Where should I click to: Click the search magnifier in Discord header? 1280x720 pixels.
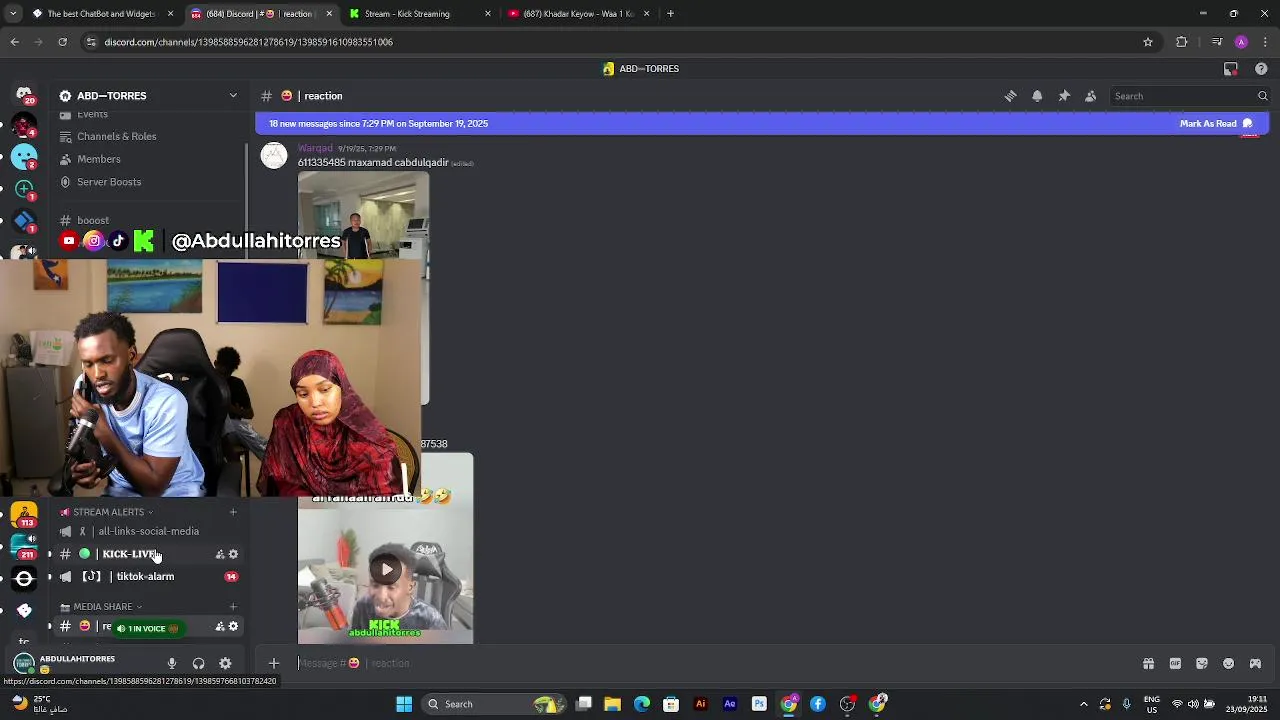tap(1262, 96)
